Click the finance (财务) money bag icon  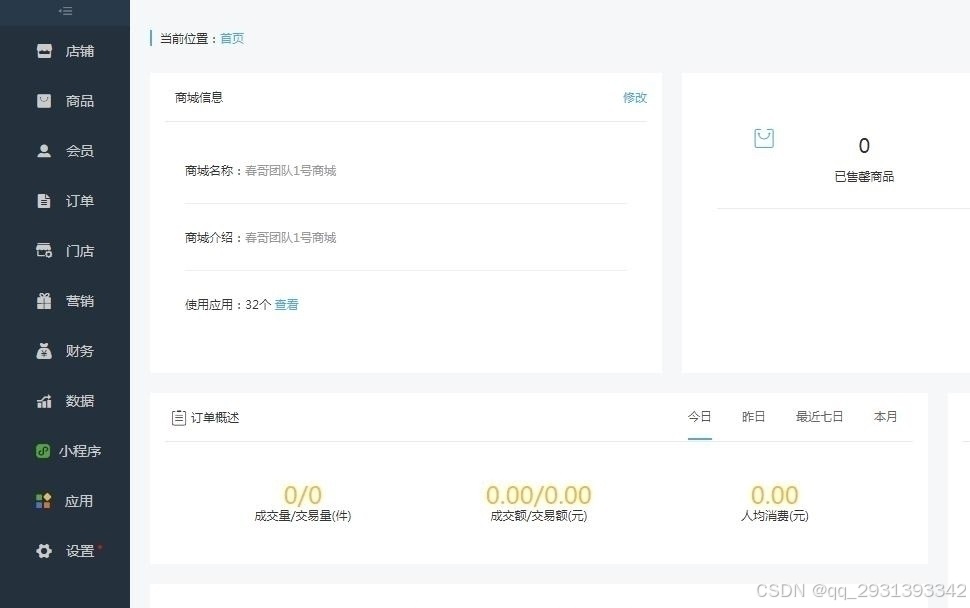pos(44,351)
